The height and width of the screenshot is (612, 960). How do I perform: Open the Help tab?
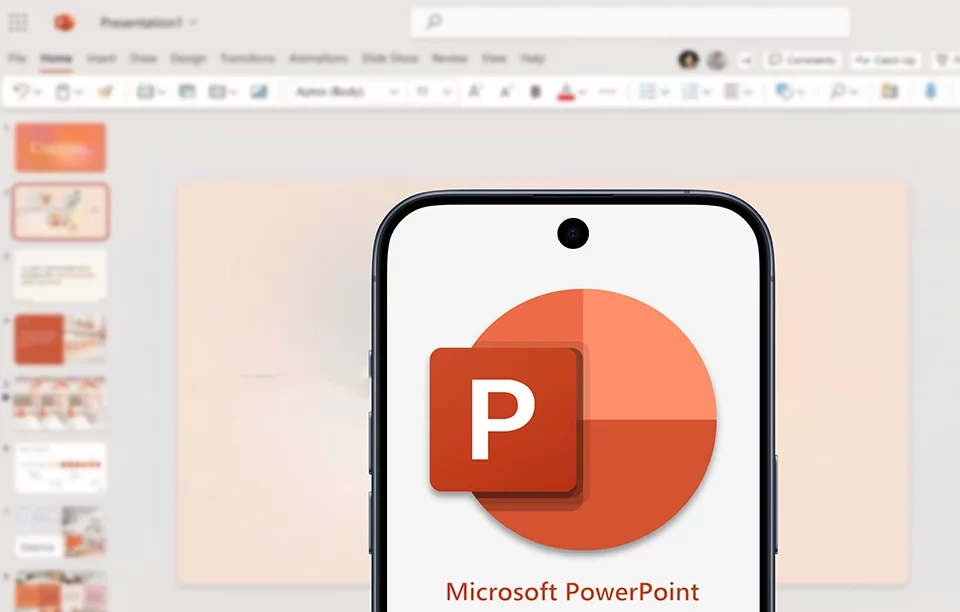[x=533, y=59]
